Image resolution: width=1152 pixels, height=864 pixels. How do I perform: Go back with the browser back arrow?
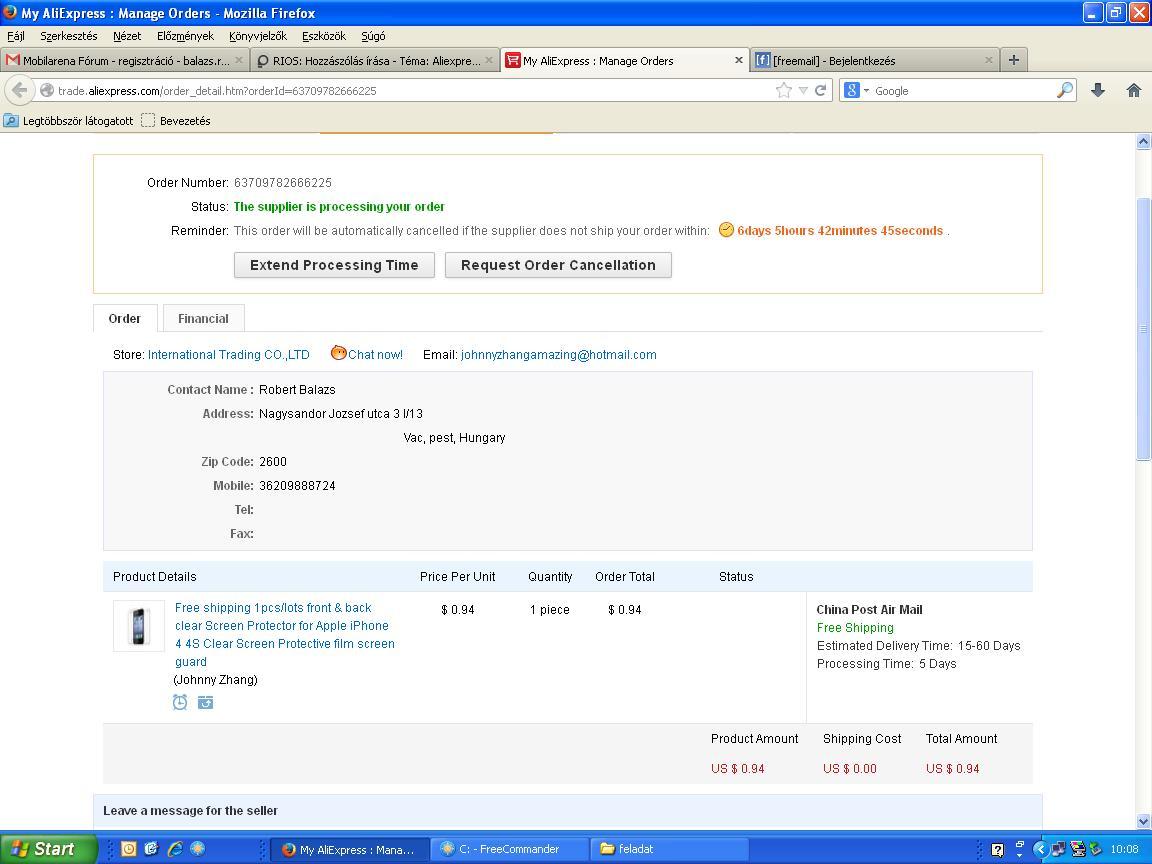[20, 90]
